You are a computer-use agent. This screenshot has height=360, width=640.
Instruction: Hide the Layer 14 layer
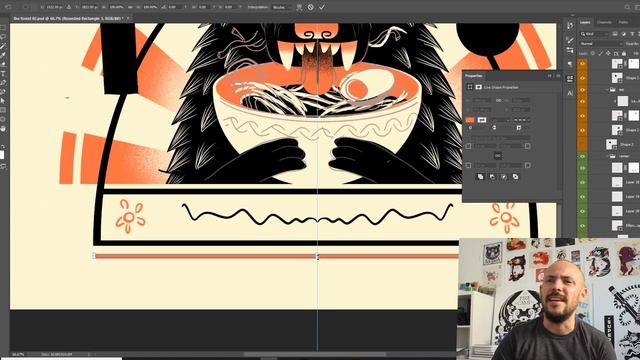[582, 197]
